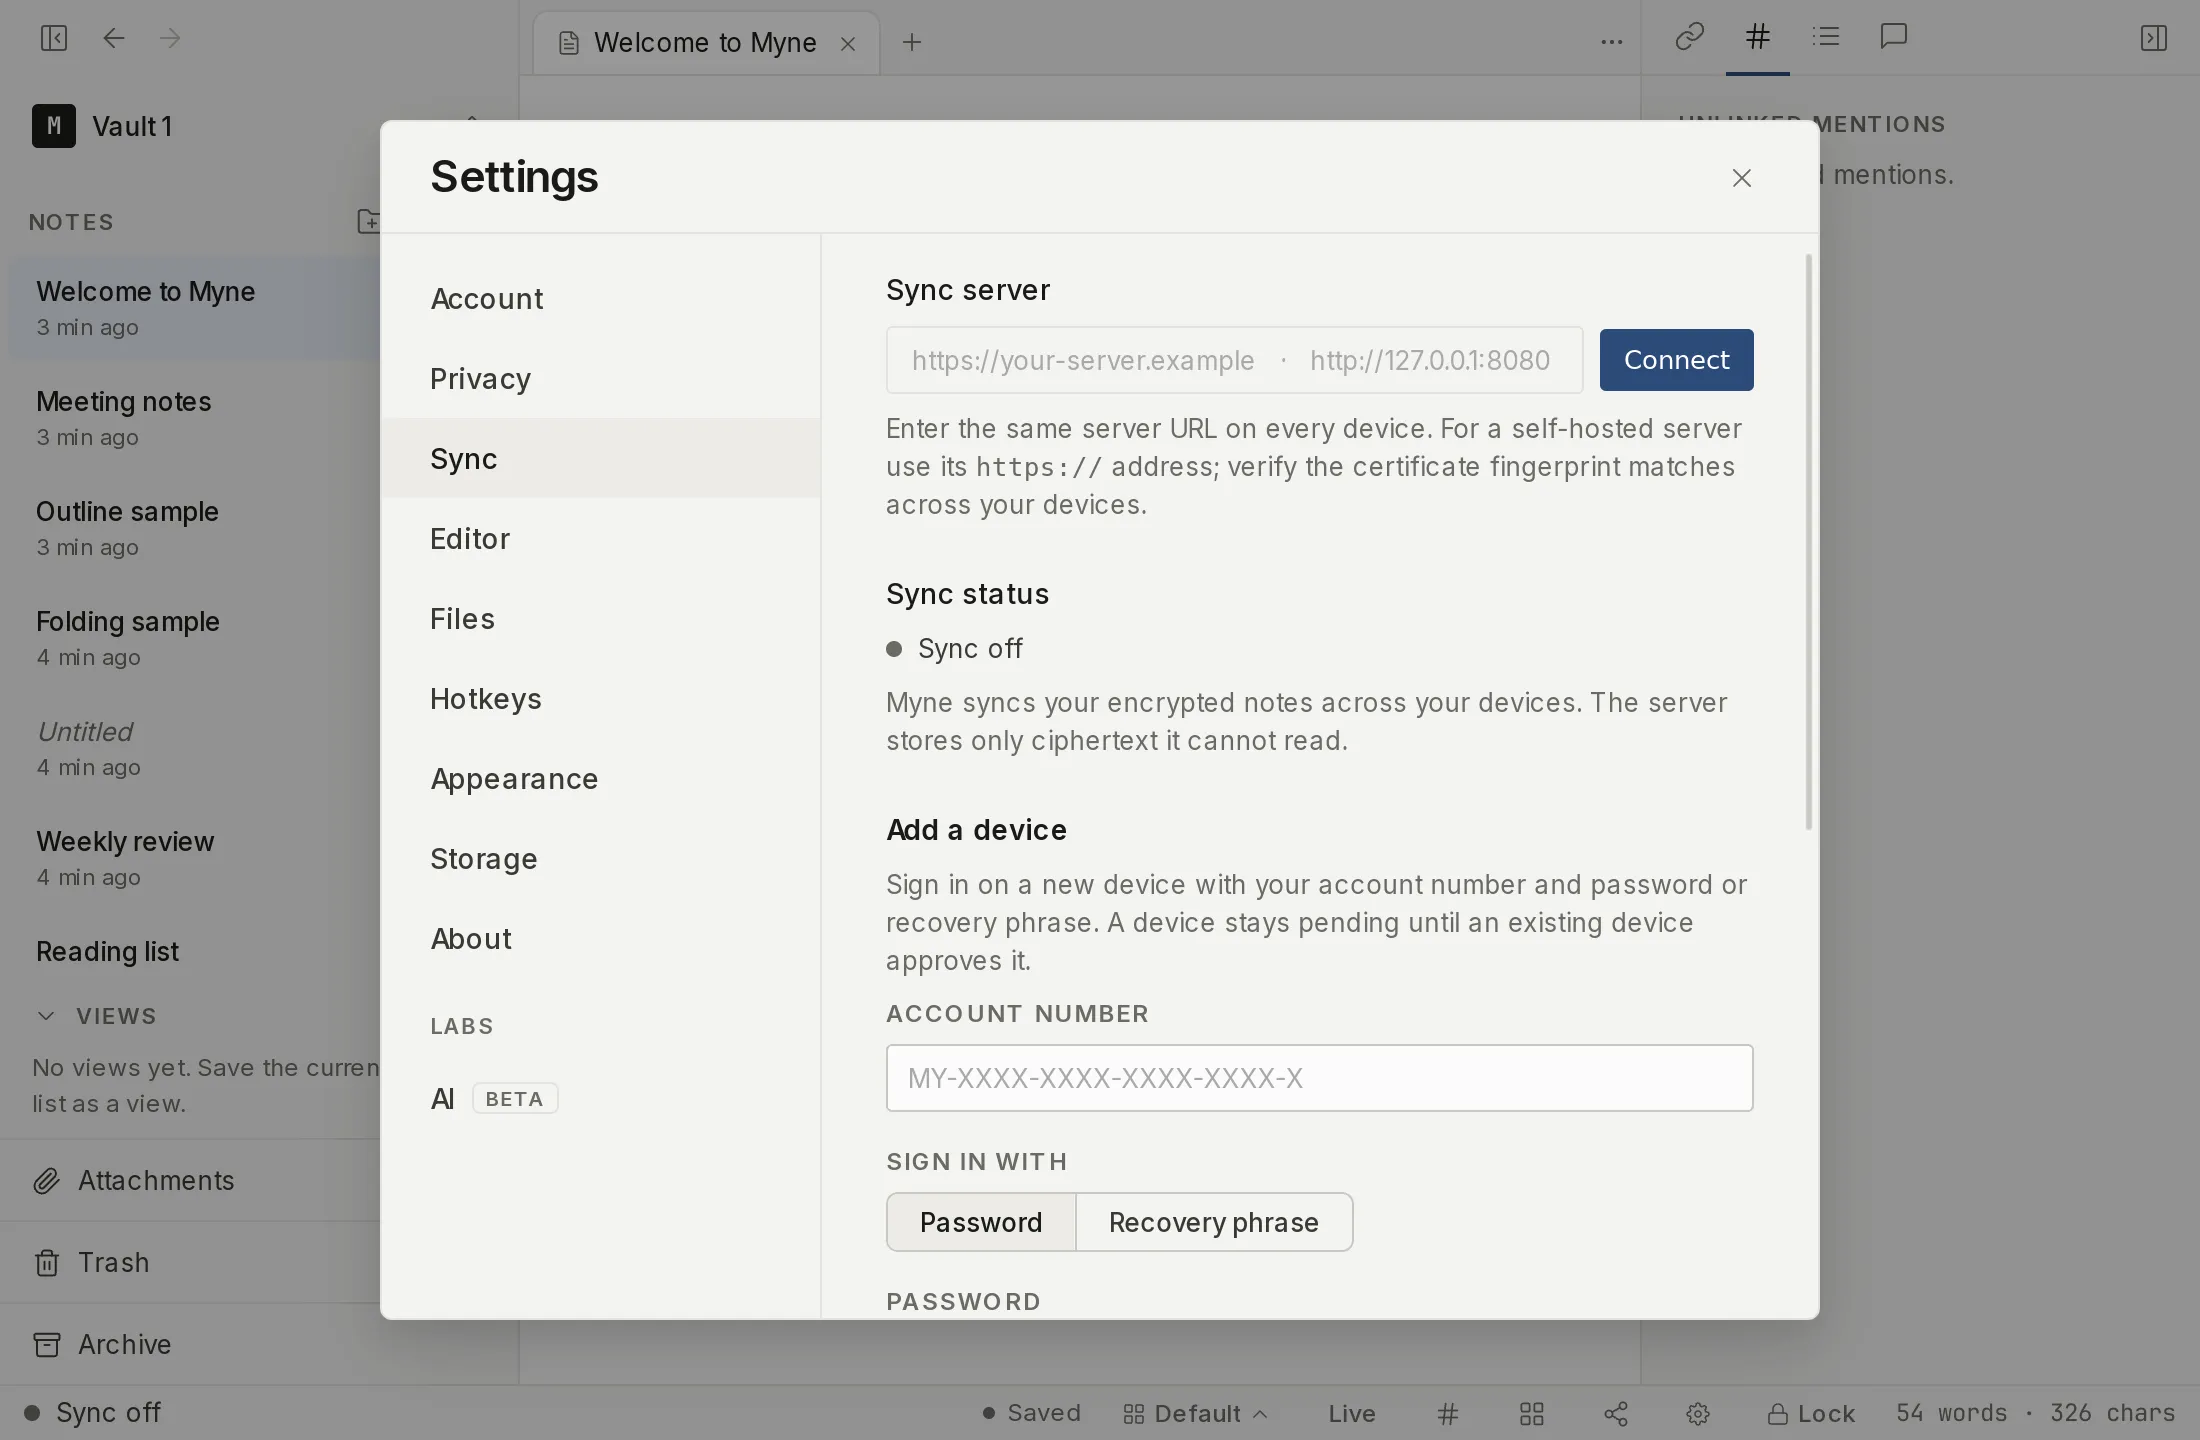Select Password sign-in method

pos(981,1222)
